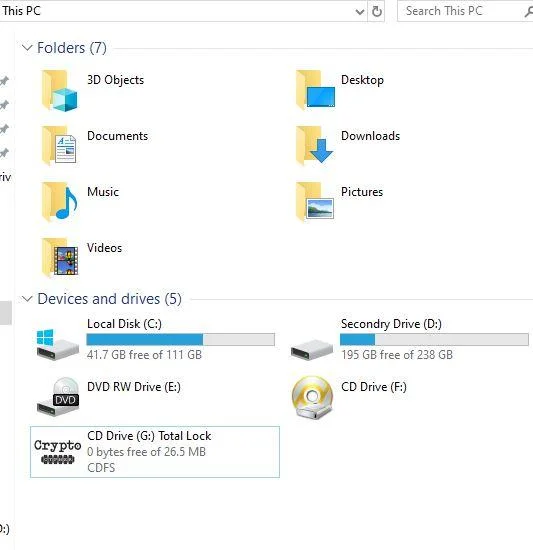Click the This PC address bar text

point(22,11)
